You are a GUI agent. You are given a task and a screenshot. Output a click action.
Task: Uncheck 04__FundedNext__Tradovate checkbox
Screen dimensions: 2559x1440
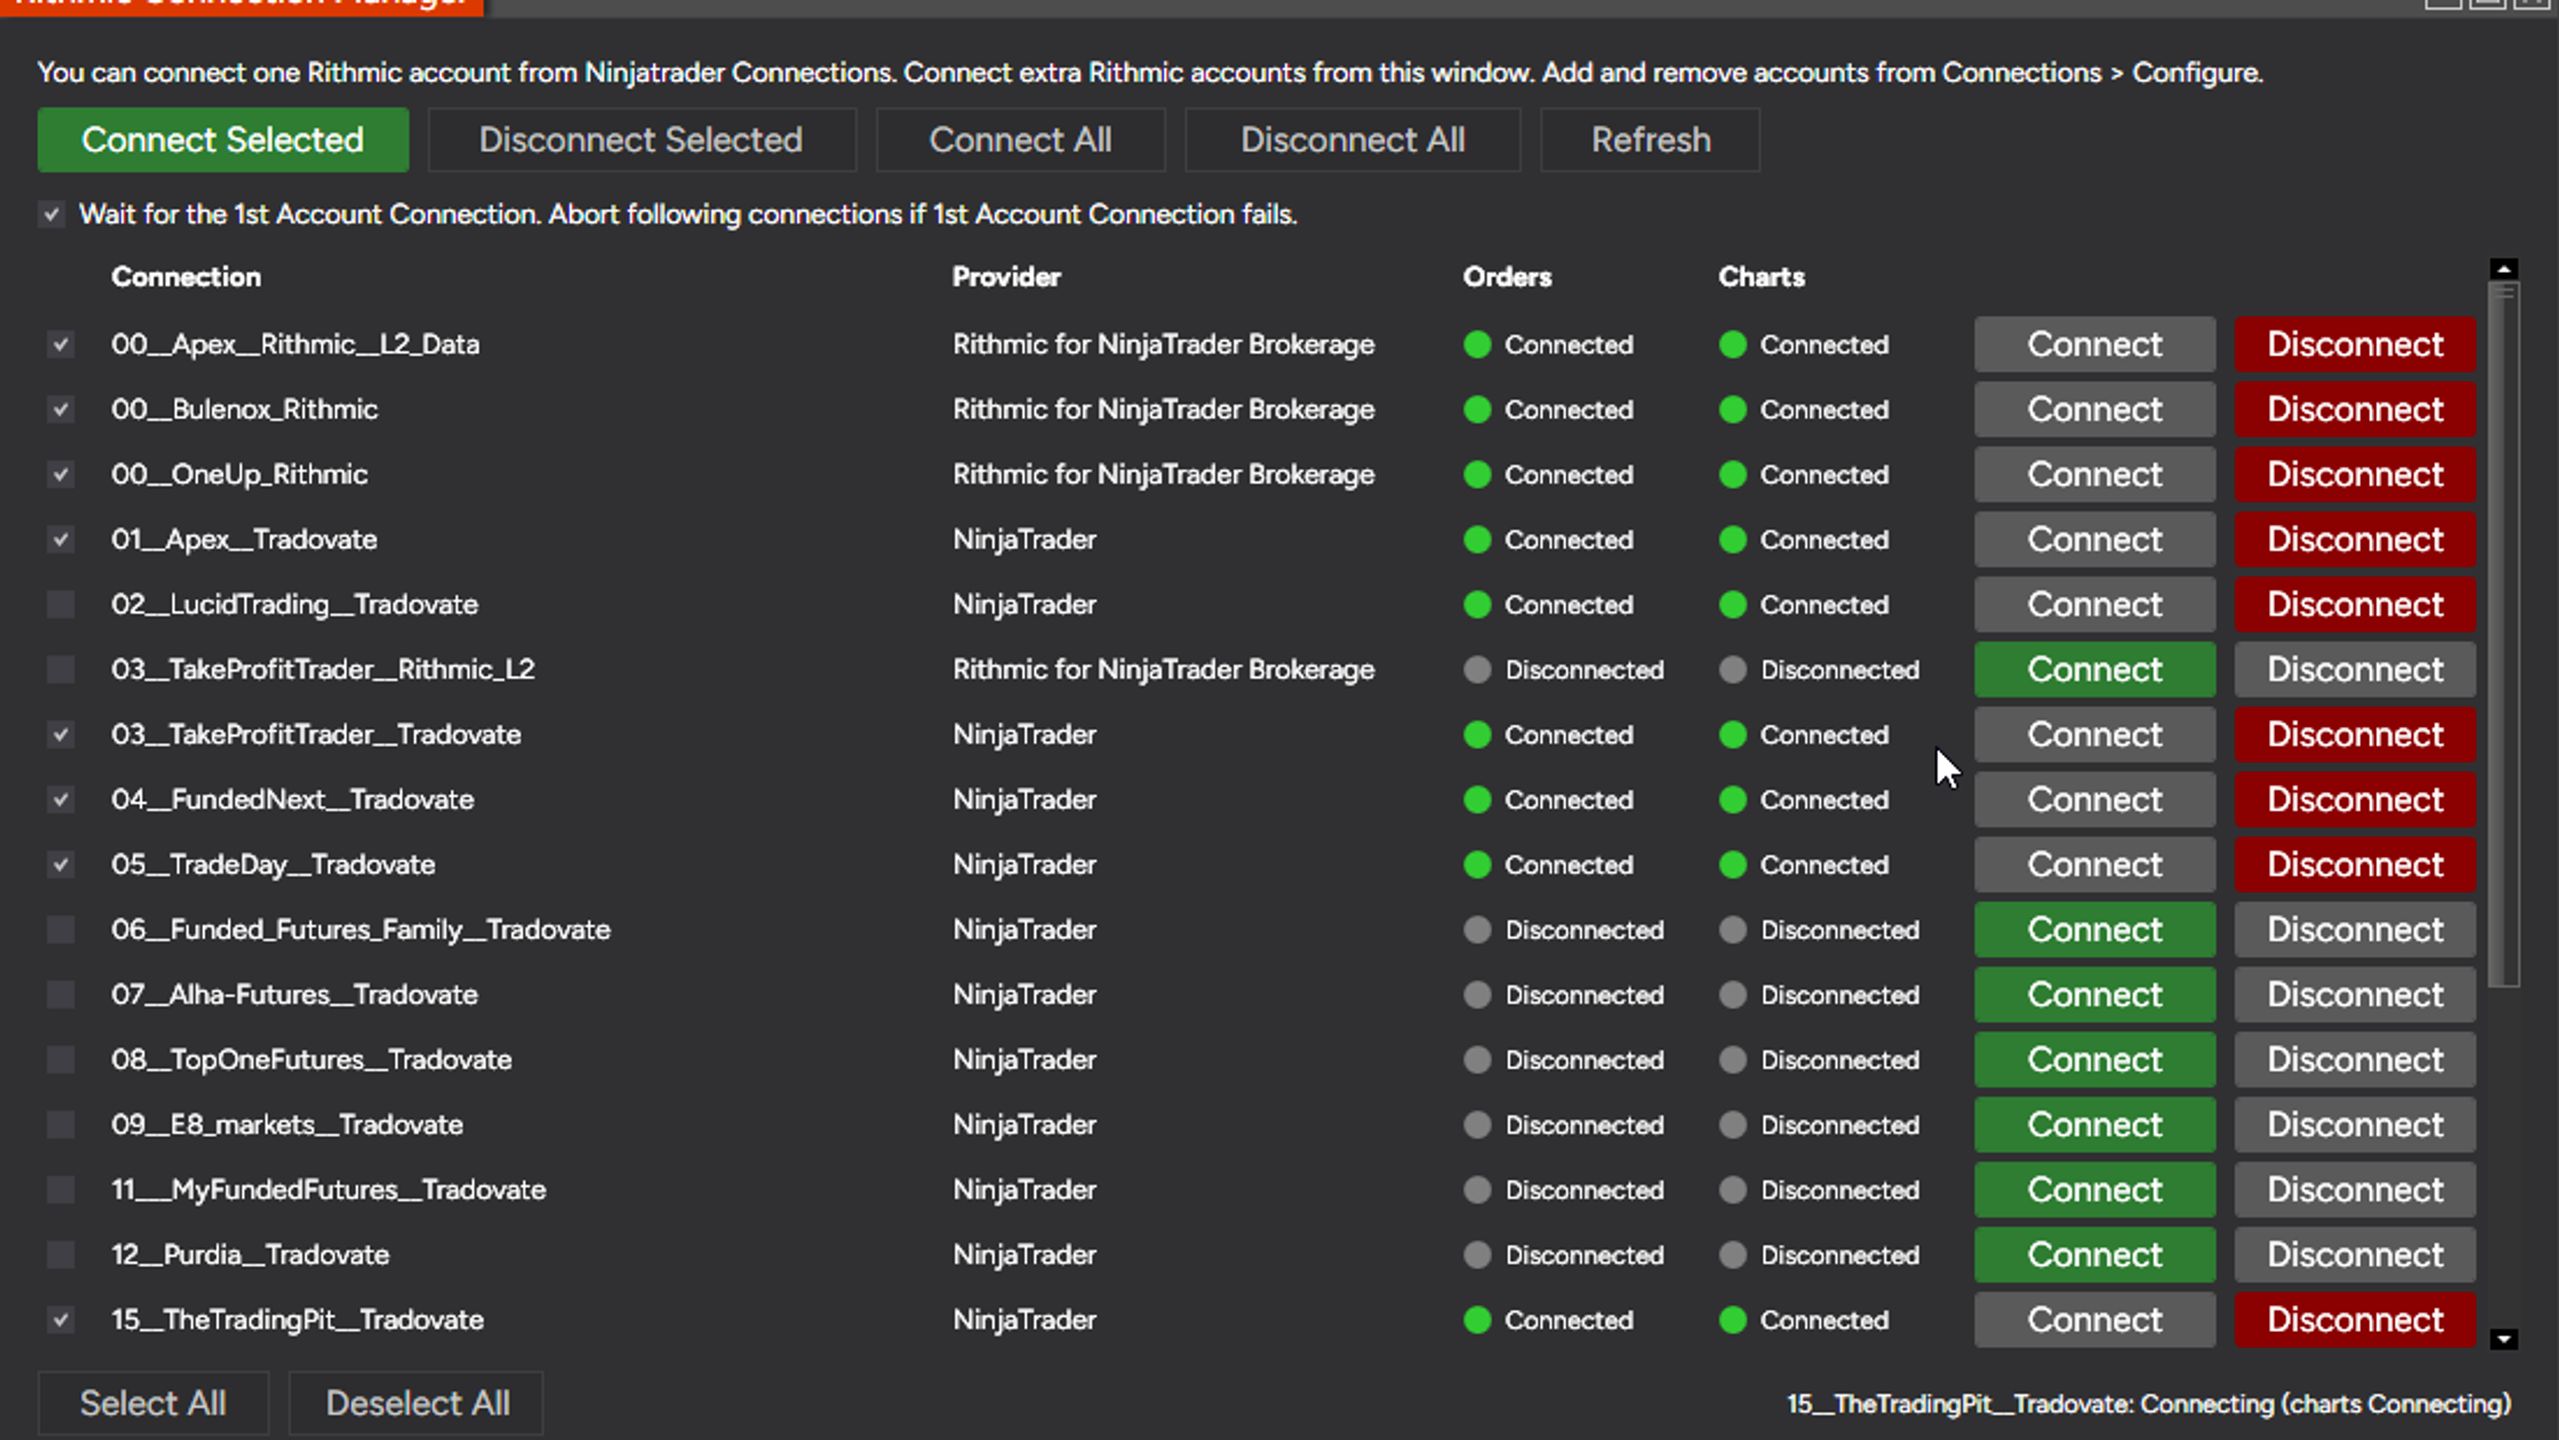(x=60, y=799)
